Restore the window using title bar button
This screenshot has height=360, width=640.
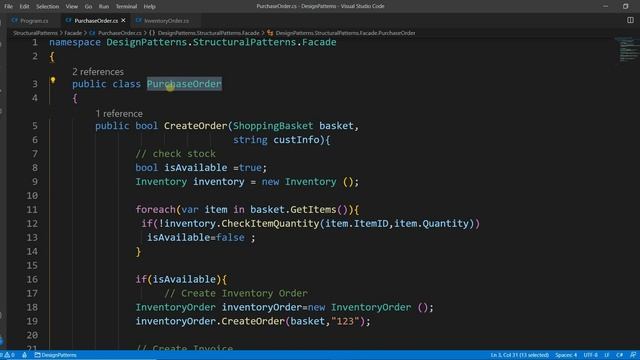point(625,6)
